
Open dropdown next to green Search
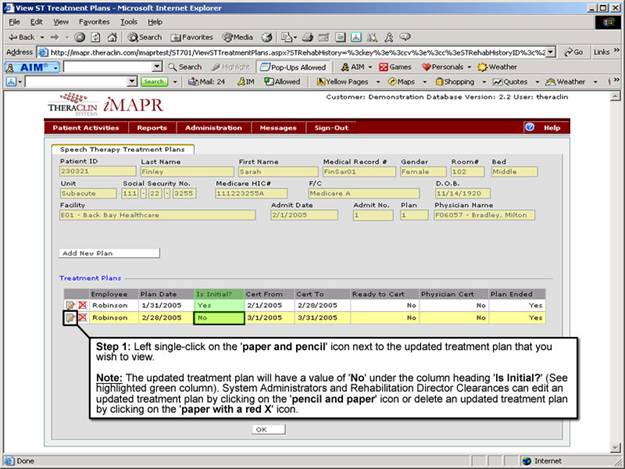coord(175,82)
